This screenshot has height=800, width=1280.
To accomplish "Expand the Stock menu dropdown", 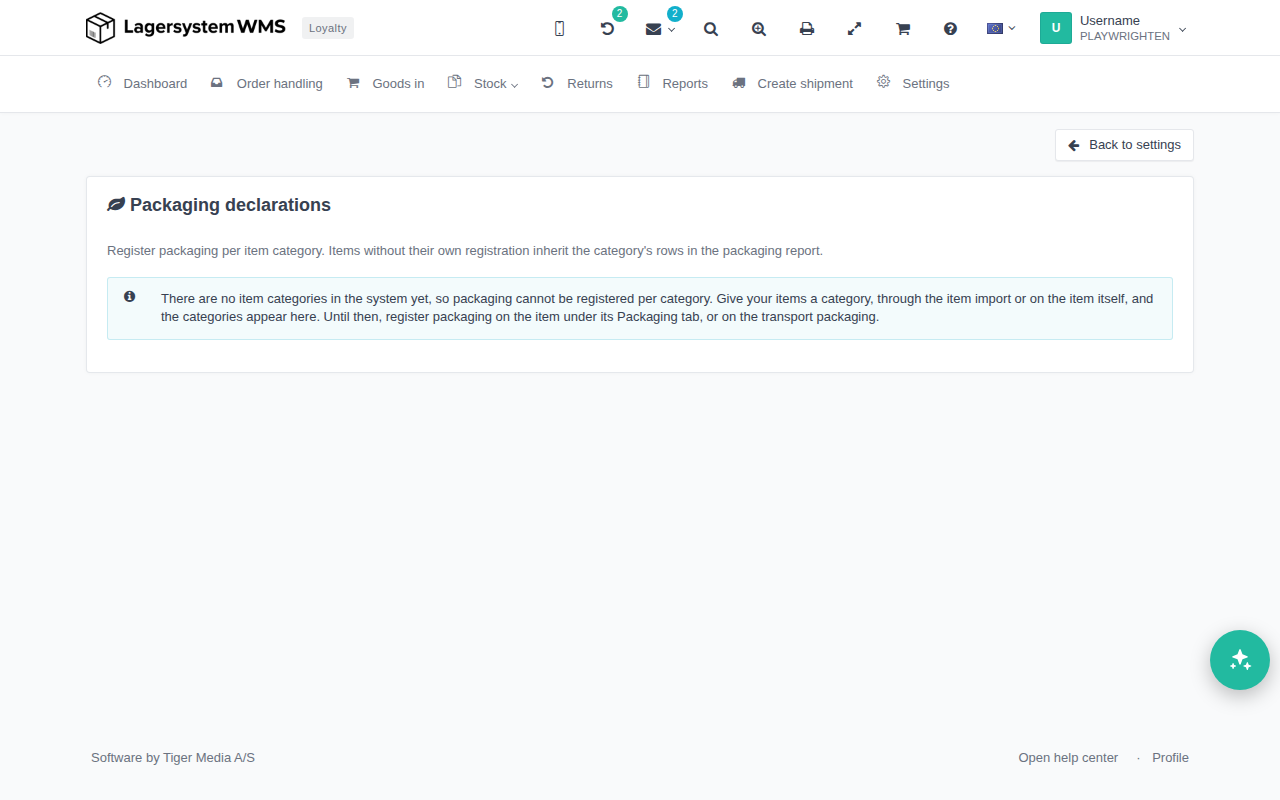I will pyautogui.click(x=483, y=84).
